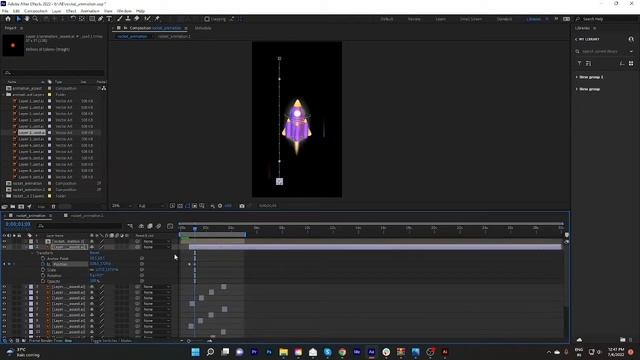The image size is (640, 360).
Task: Open the Layer menu
Action: (57, 11)
